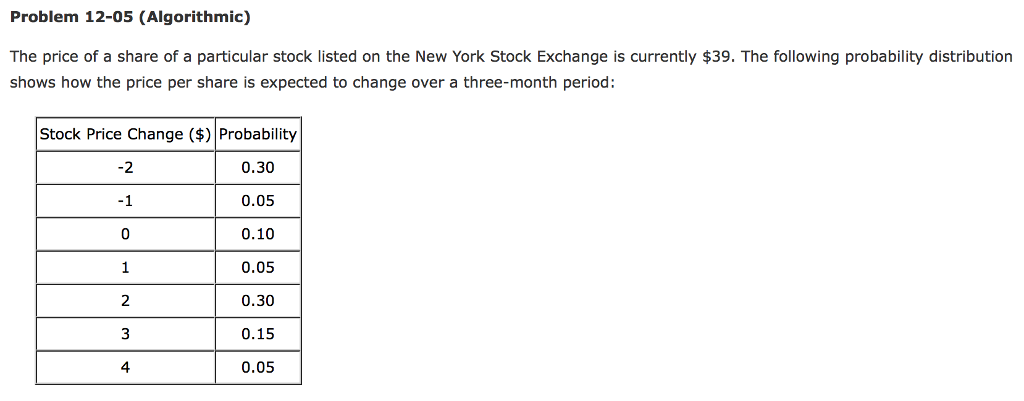Select the positive 1 price change cell

click(x=125, y=267)
